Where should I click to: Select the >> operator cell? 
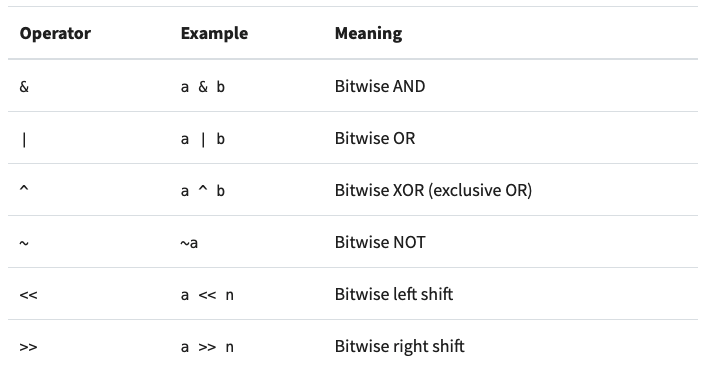coord(28,347)
